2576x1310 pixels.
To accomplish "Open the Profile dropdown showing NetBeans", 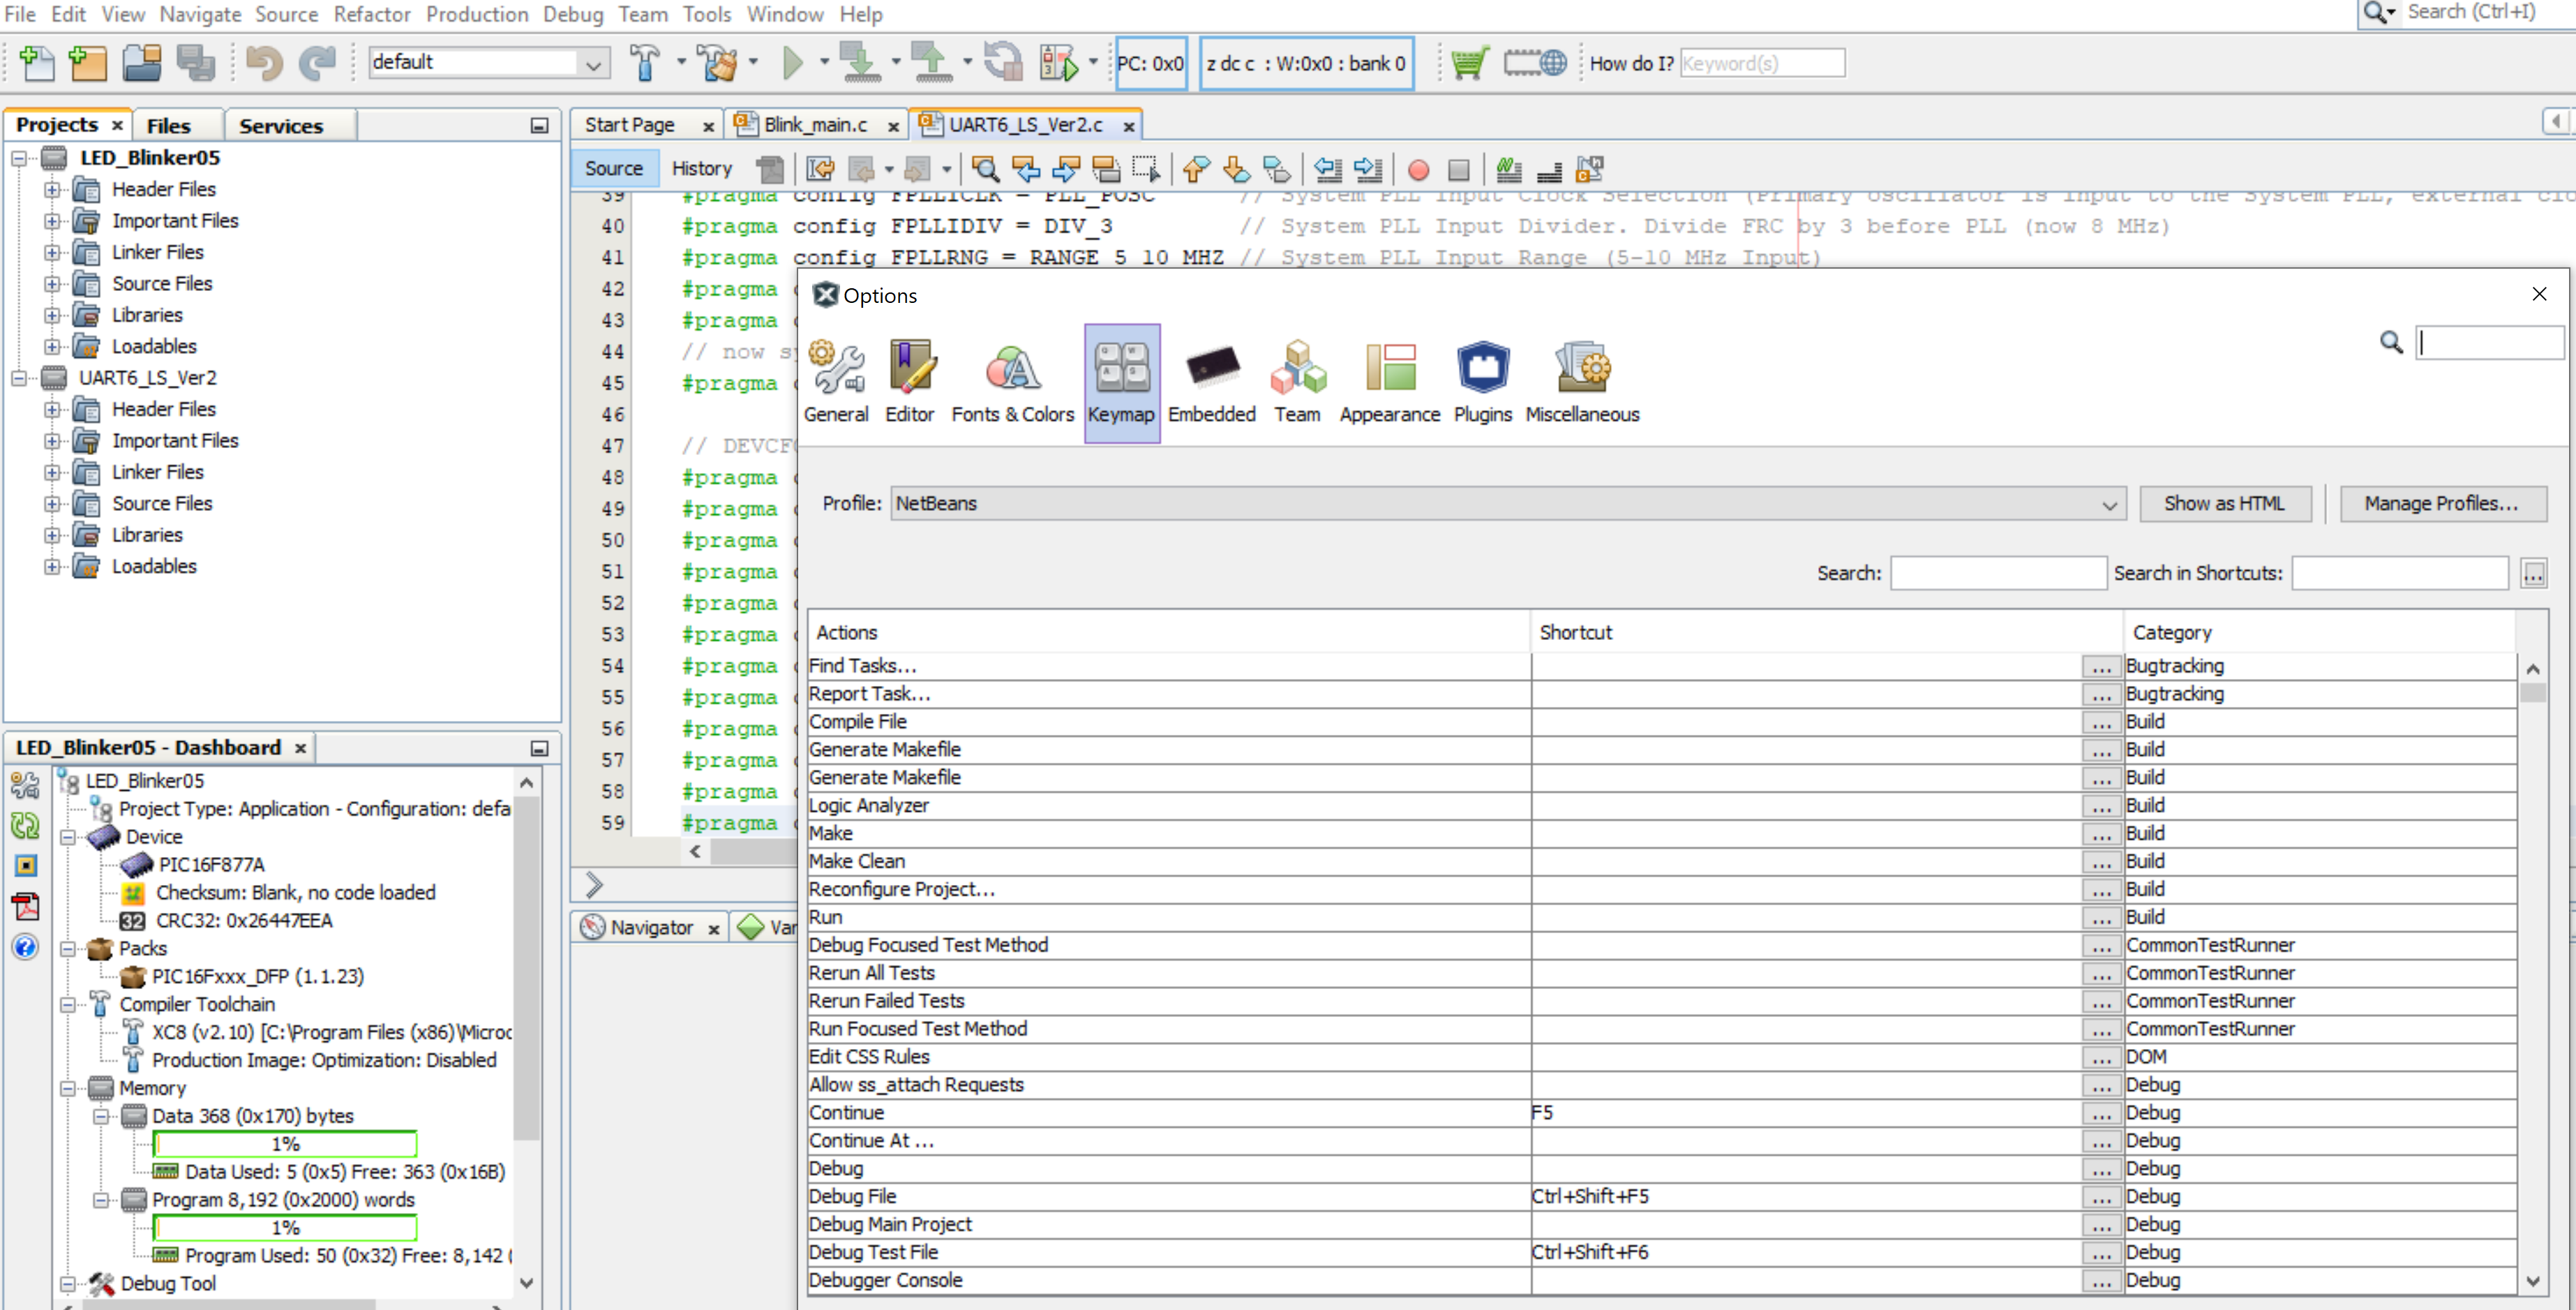I will click(x=1508, y=503).
